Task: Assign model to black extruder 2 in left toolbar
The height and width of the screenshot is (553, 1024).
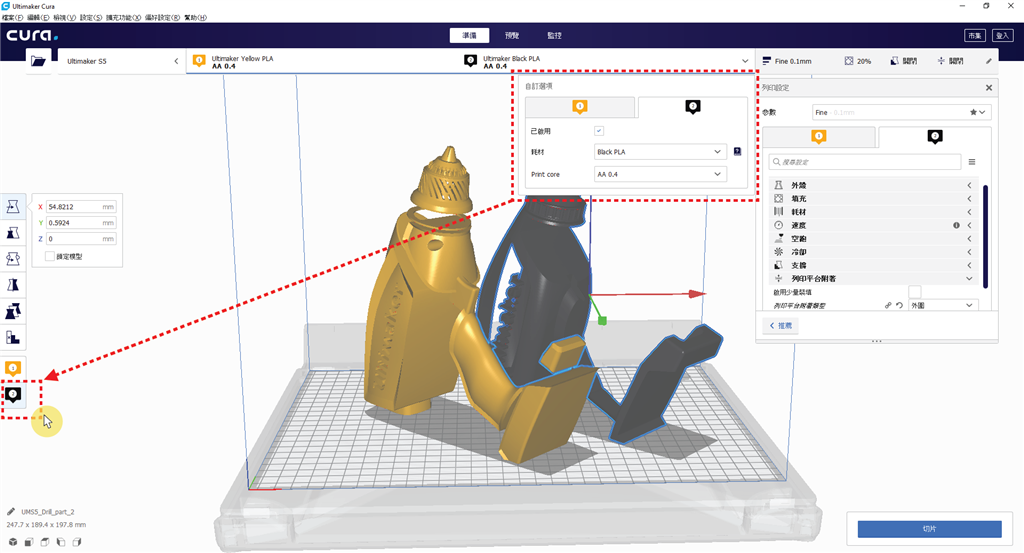Action: 13,395
